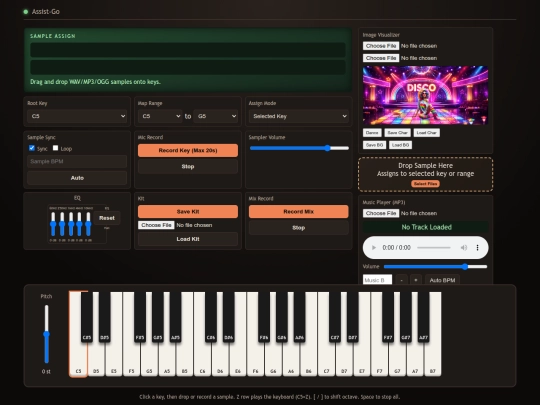Click the lower Image Visualizer Choose File button
The width and height of the screenshot is (540, 405).
point(381,58)
